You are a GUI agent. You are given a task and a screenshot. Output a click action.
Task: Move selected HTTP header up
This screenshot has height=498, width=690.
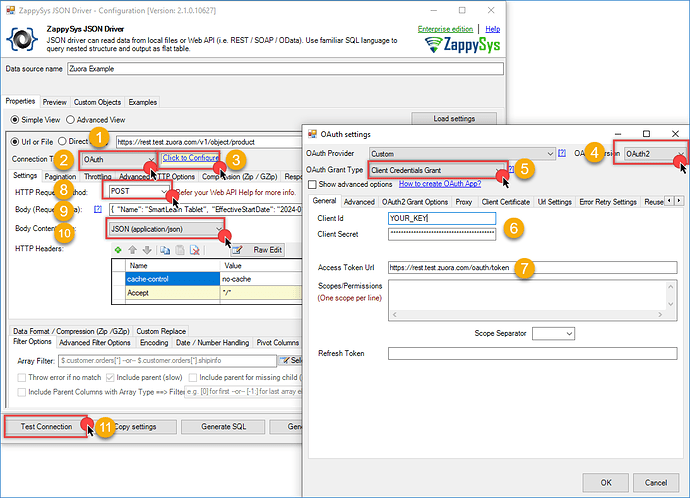pyautogui.click(x=132, y=250)
